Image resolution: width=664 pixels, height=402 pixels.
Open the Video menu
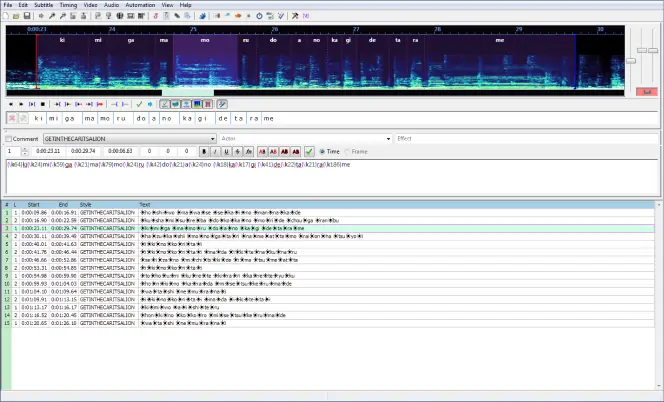pyautogui.click(x=90, y=5)
